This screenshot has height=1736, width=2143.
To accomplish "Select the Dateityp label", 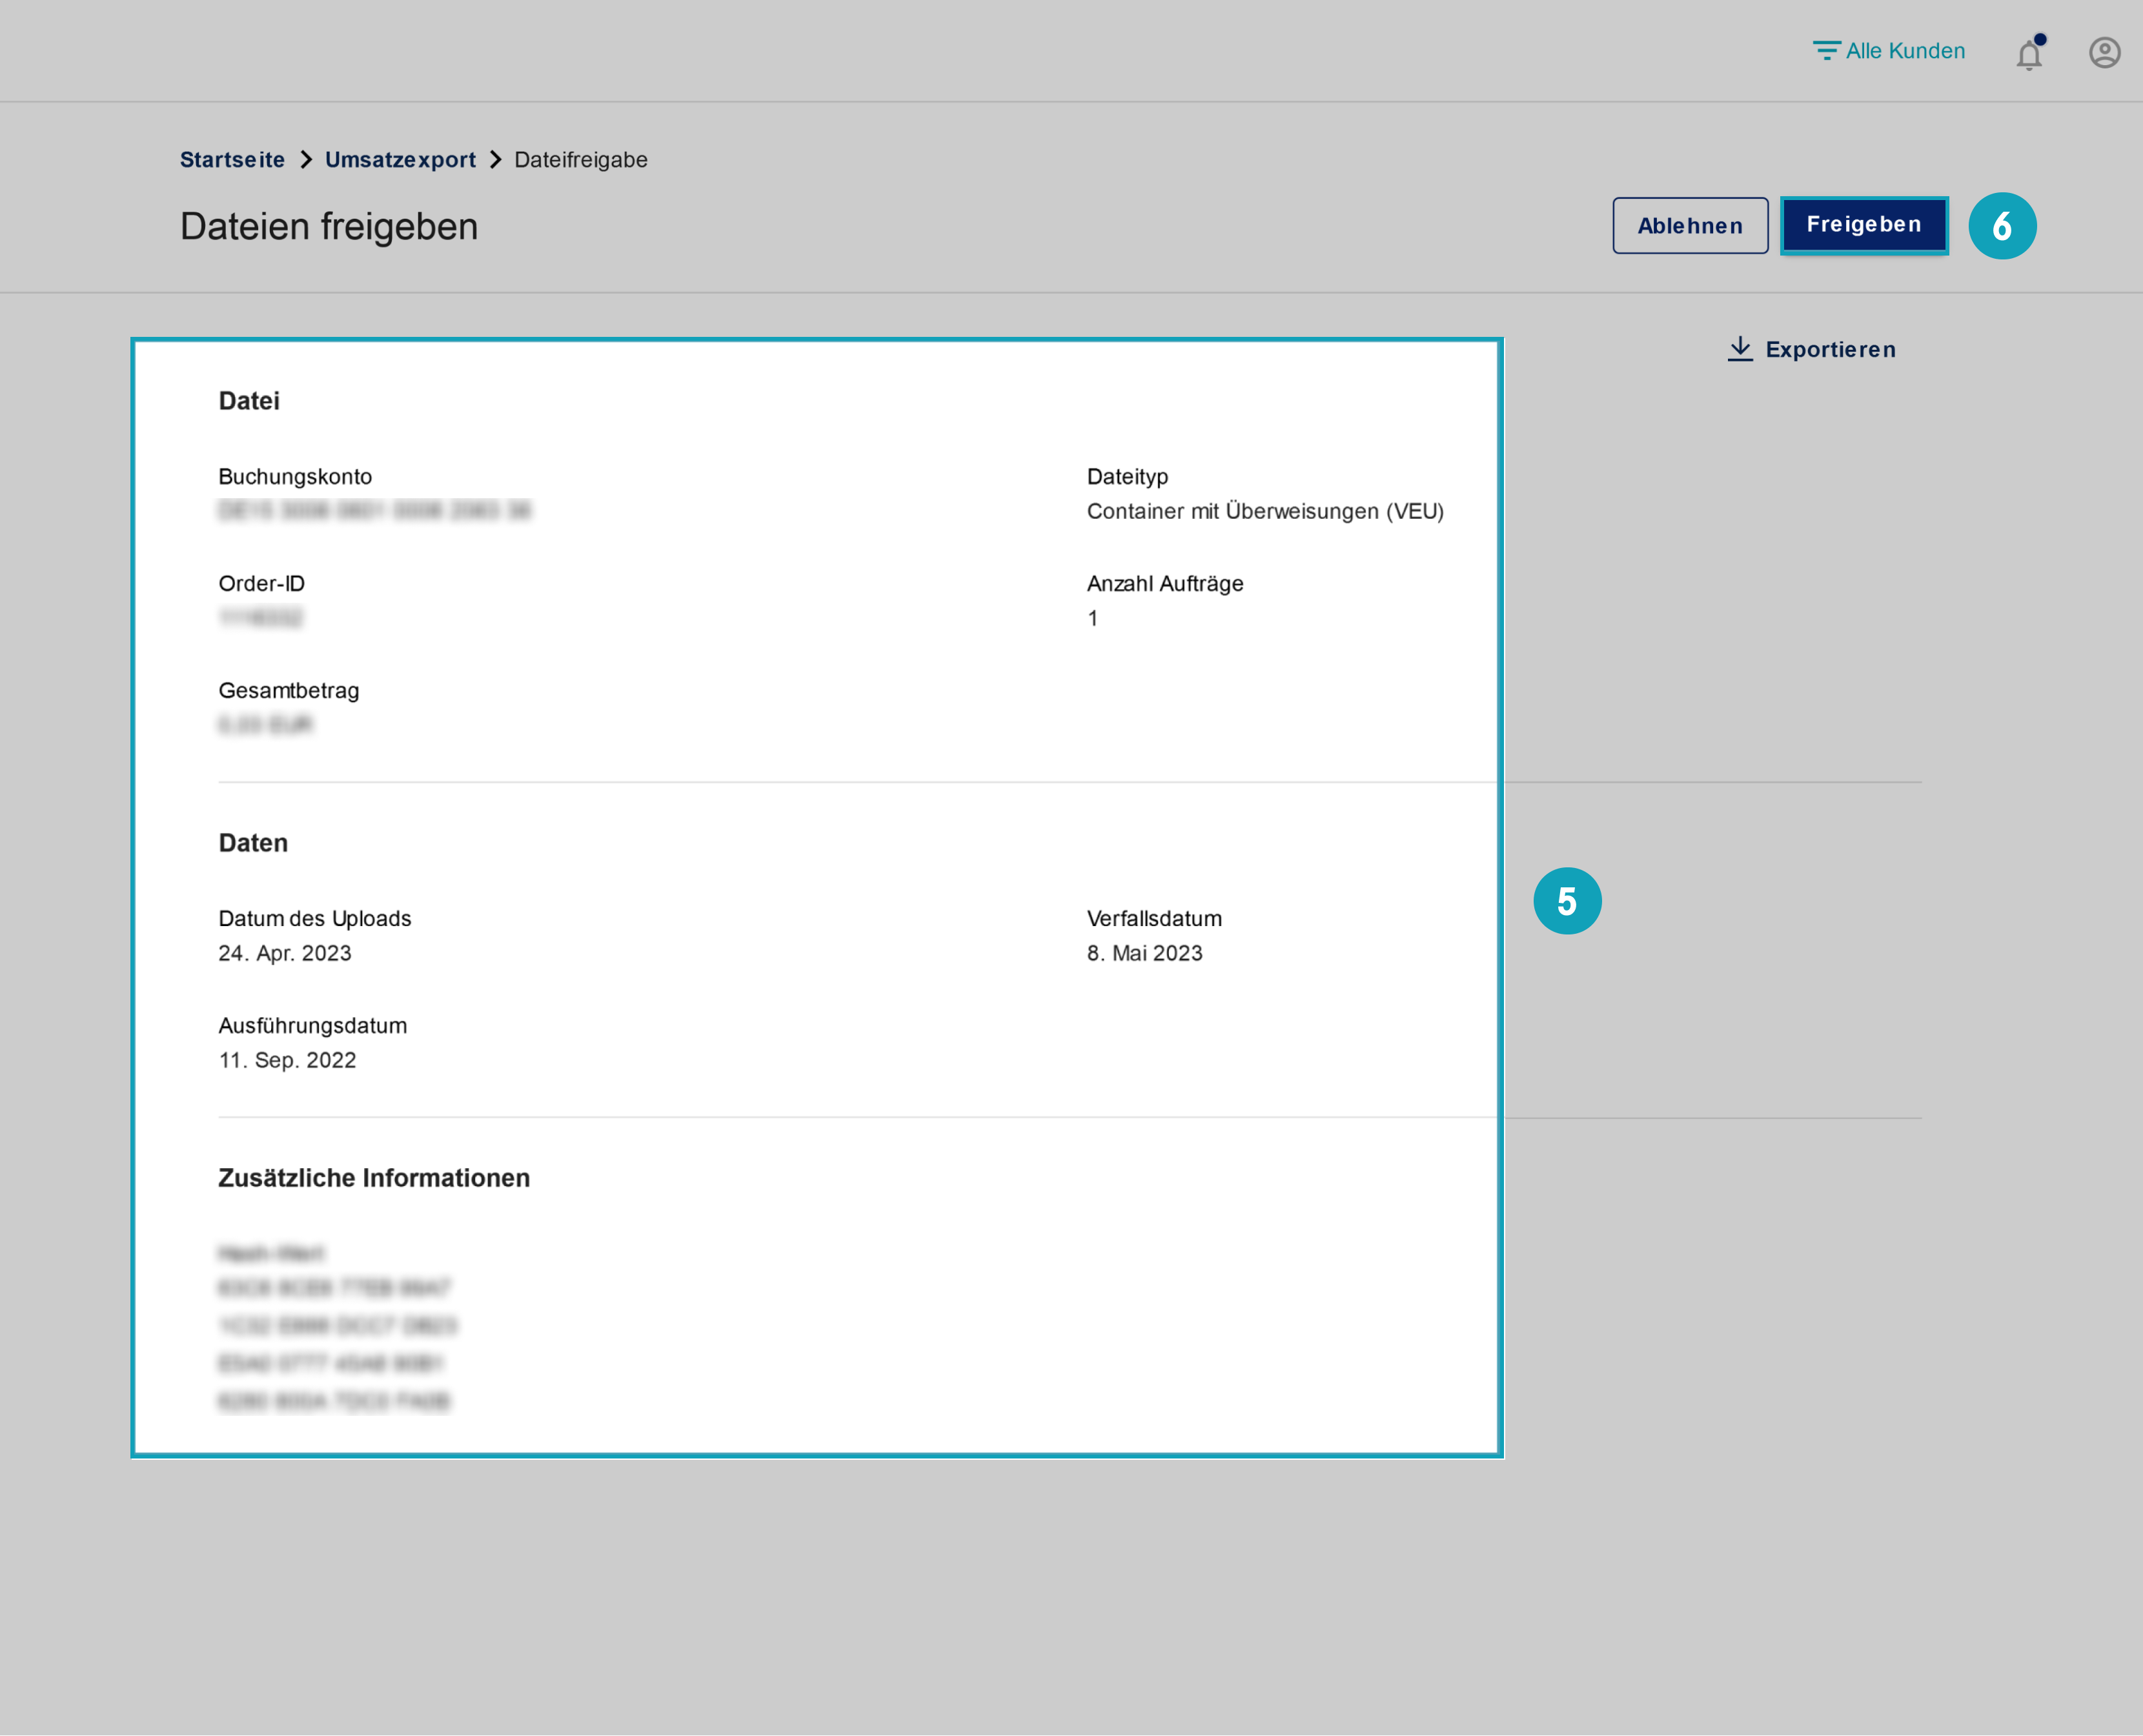I will coord(1127,477).
